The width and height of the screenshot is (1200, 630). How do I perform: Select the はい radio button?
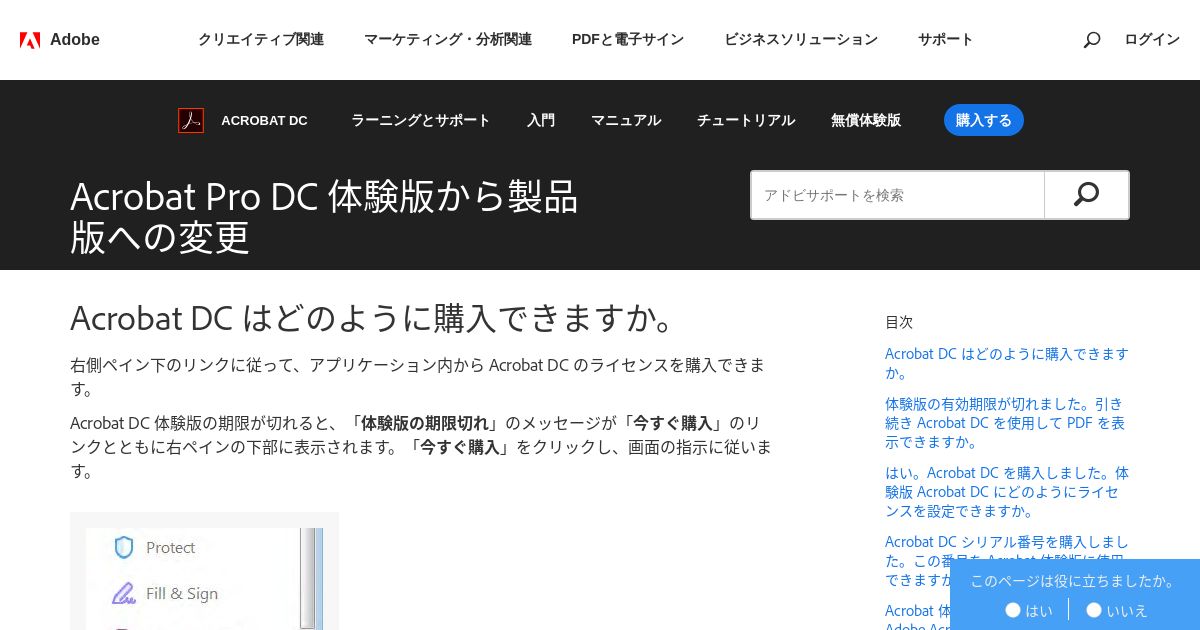[1013, 609]
